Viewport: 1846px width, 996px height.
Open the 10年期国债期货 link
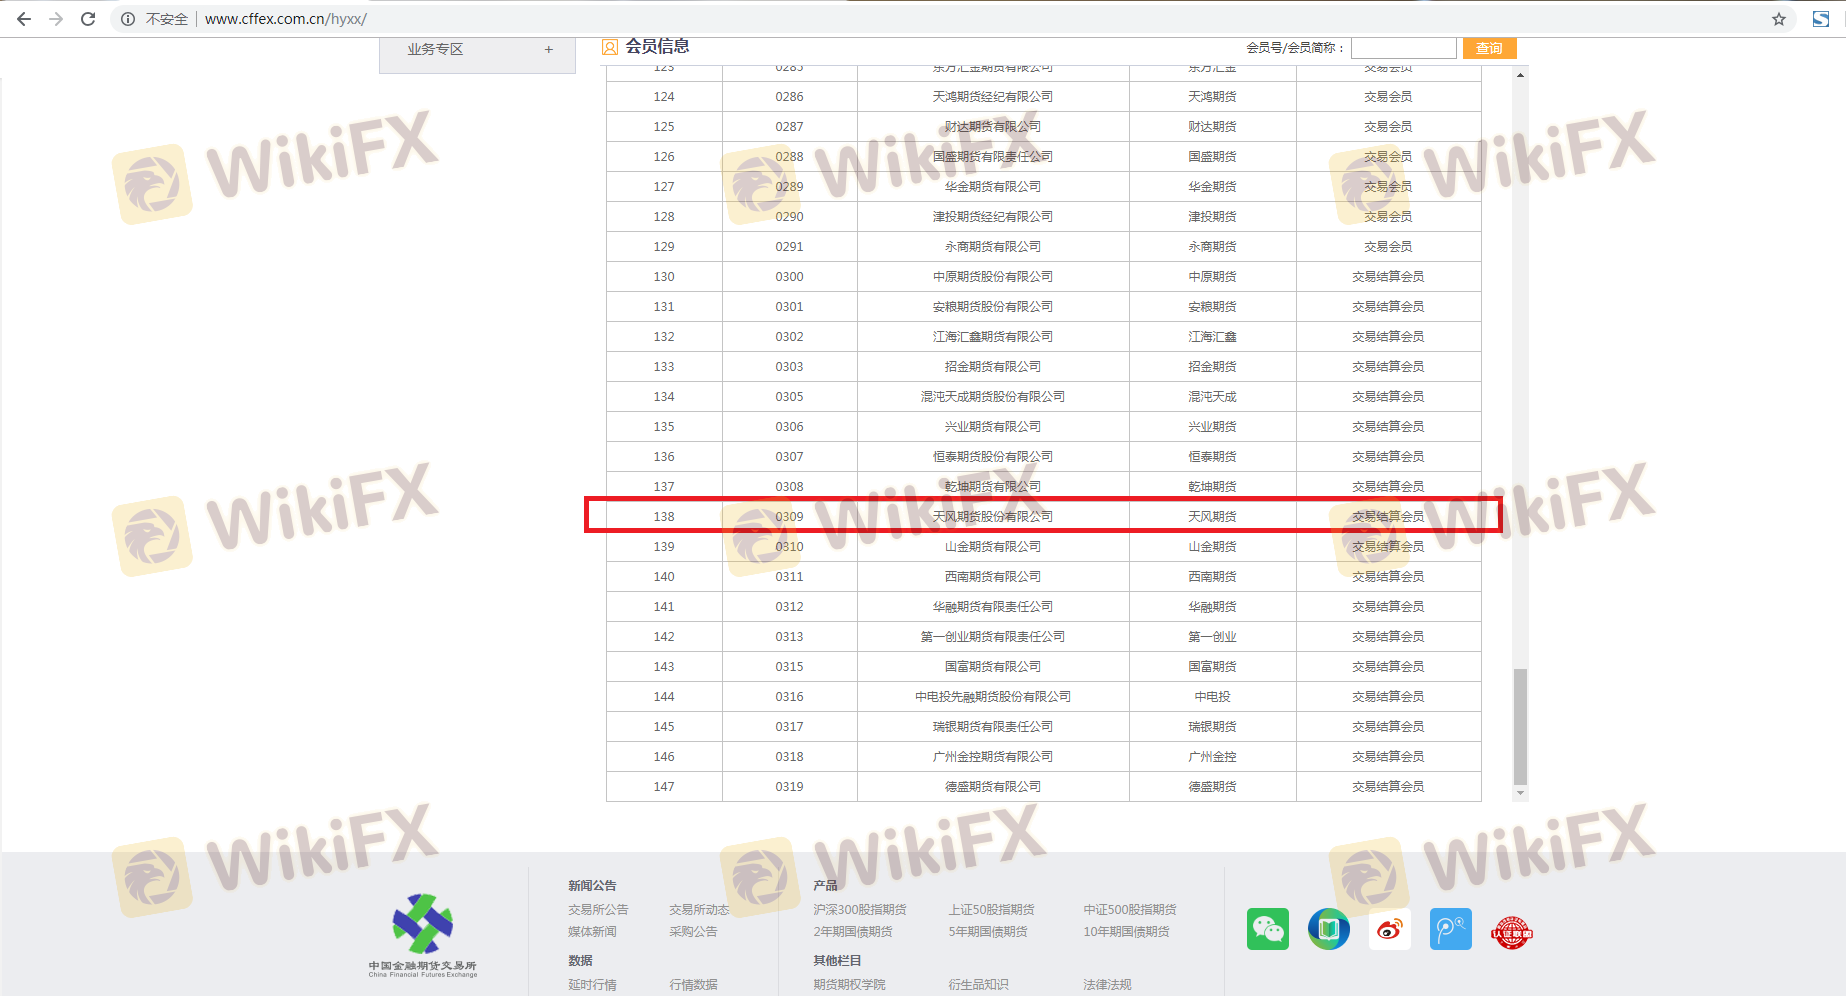click(x=1126, y=931)
